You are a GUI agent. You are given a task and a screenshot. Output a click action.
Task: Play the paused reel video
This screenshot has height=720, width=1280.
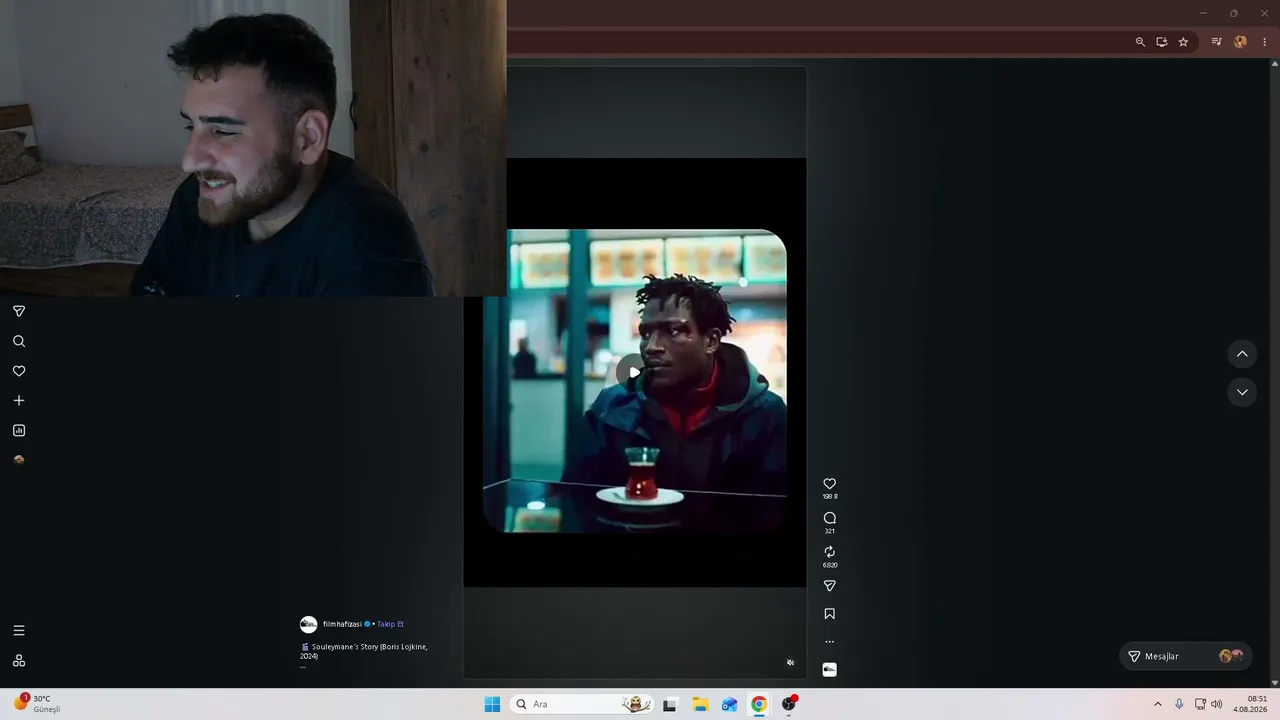(x=634, y=372)
